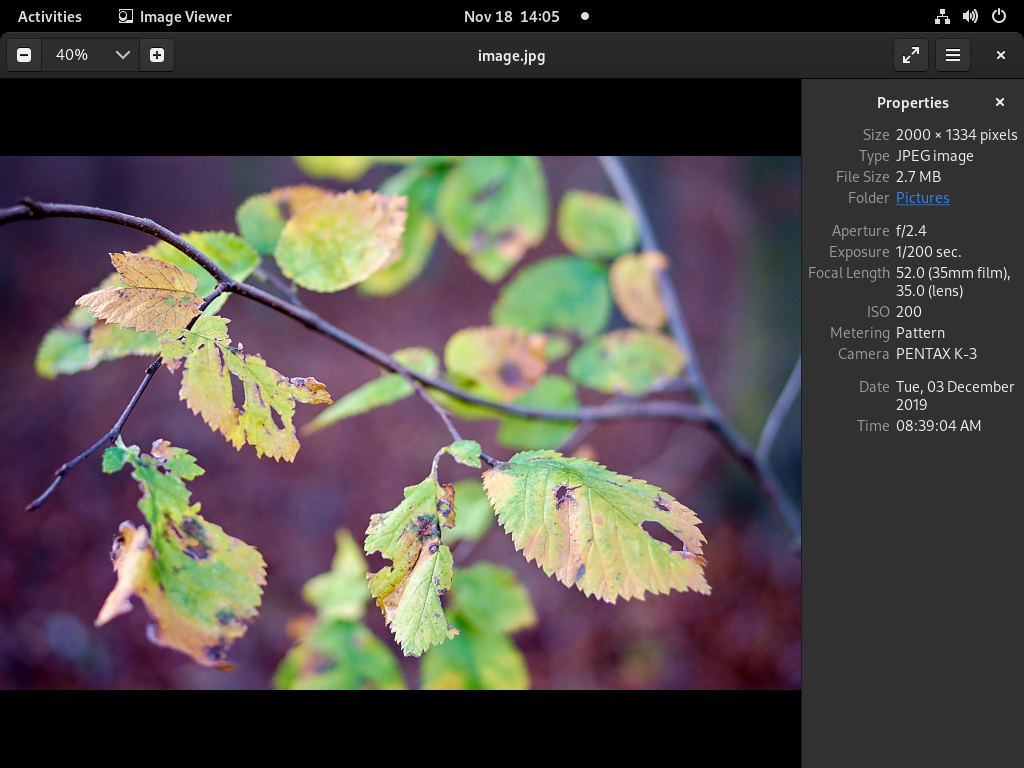Enter fullscreen mode using arrows icon
Viewport: 1024px width, 768px height.
click(x=910, y=56)
